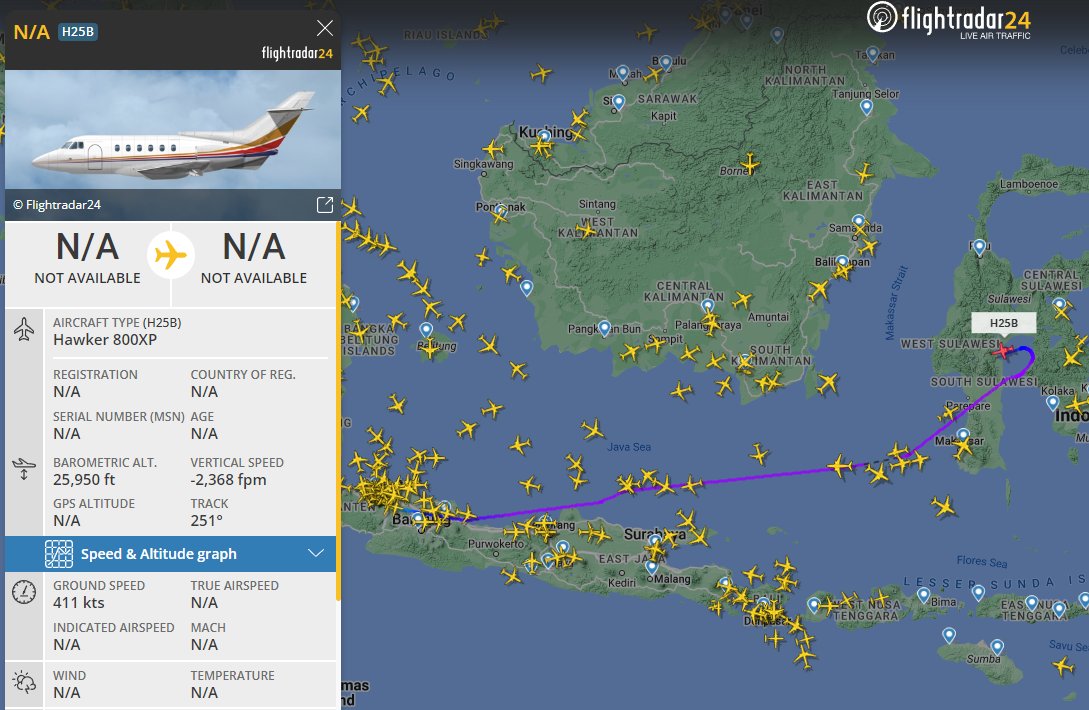The width and height of the screenshot is (1089, 710).
Task: Click the aircraft type airplane icon
Action: click(x=24, y=329)
